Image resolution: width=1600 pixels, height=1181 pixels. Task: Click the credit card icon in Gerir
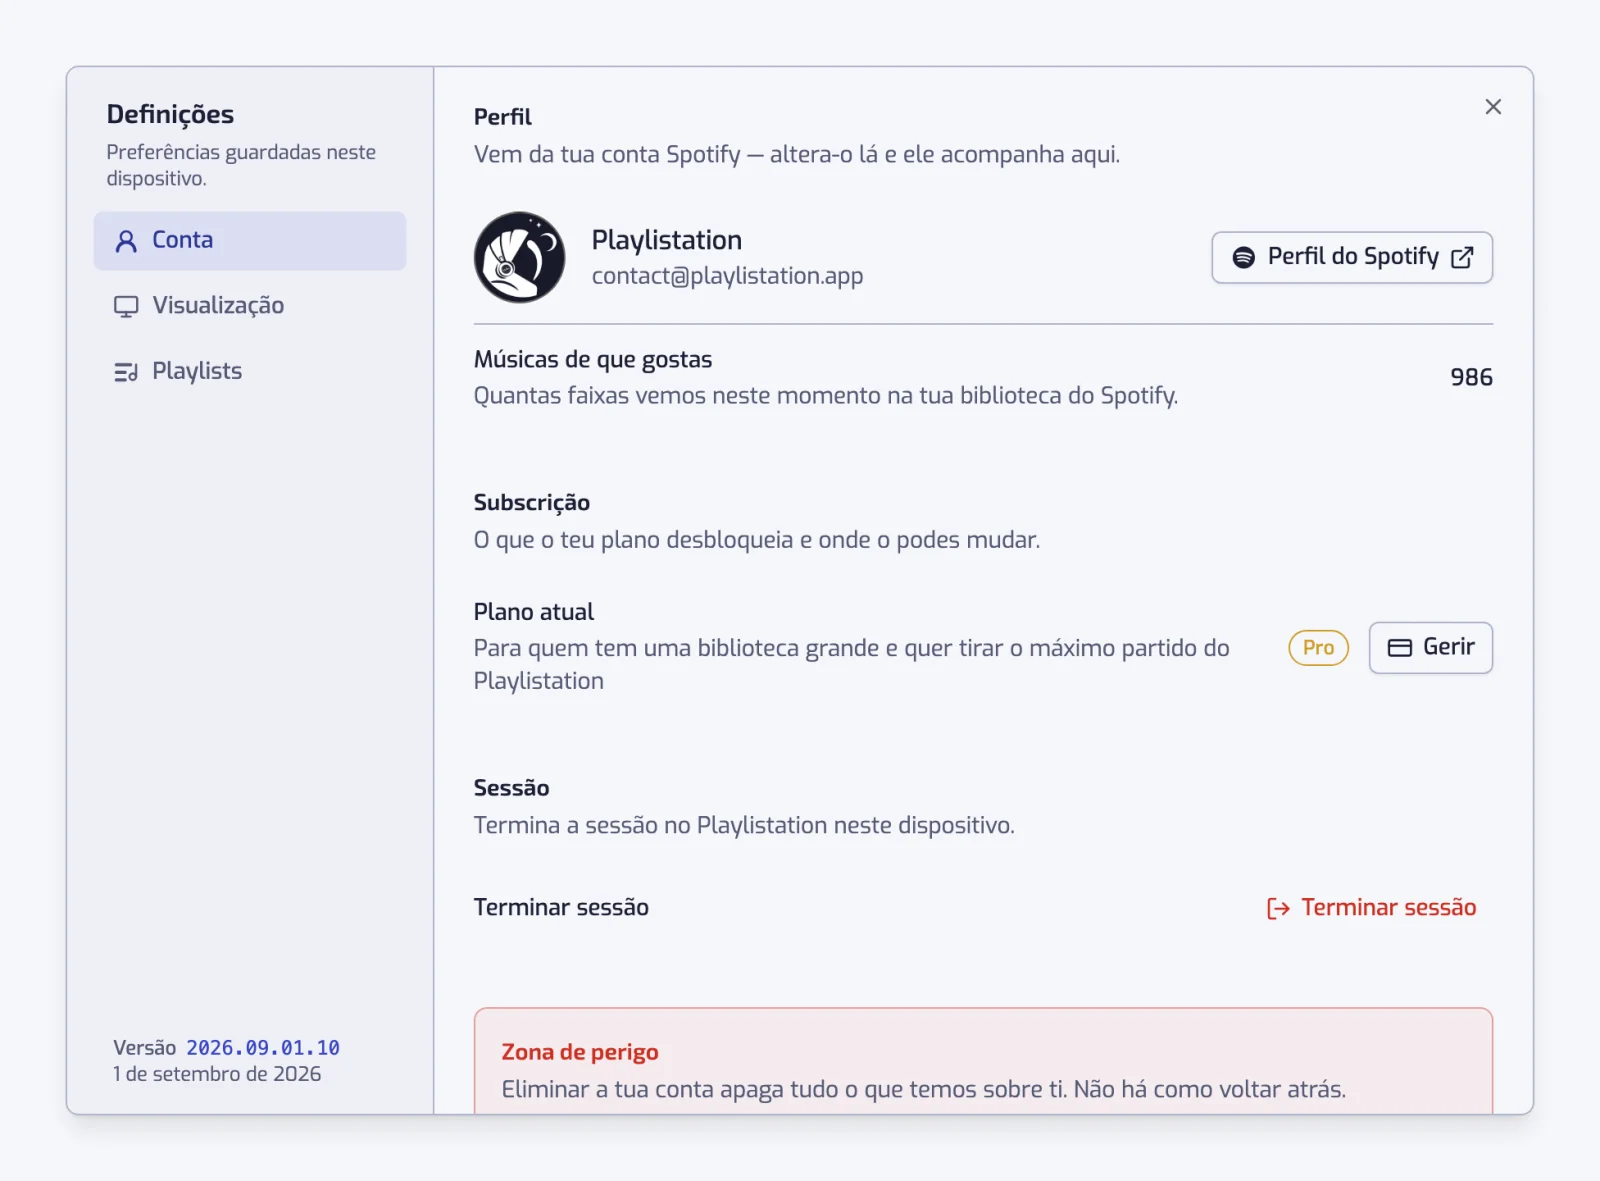tap(1400, 648)
